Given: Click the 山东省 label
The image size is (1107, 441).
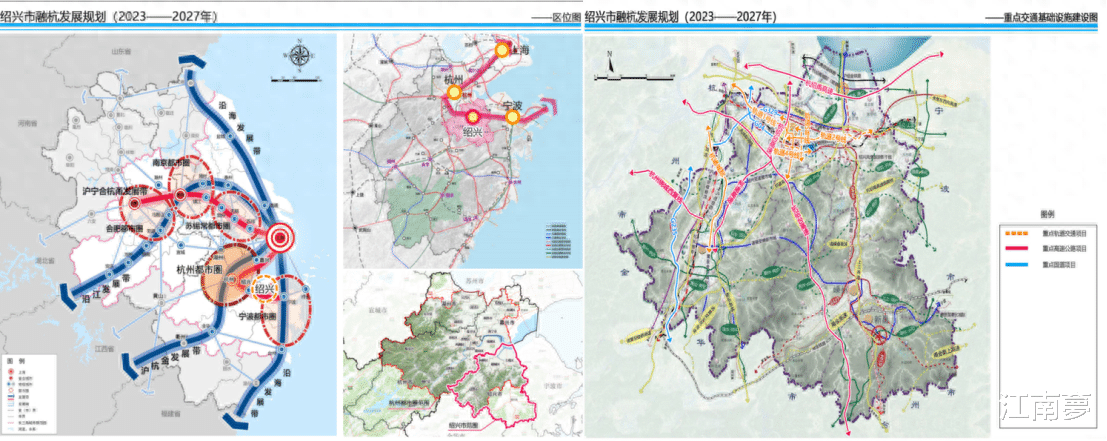Looking at the screenshot, I should coord(119,52).
